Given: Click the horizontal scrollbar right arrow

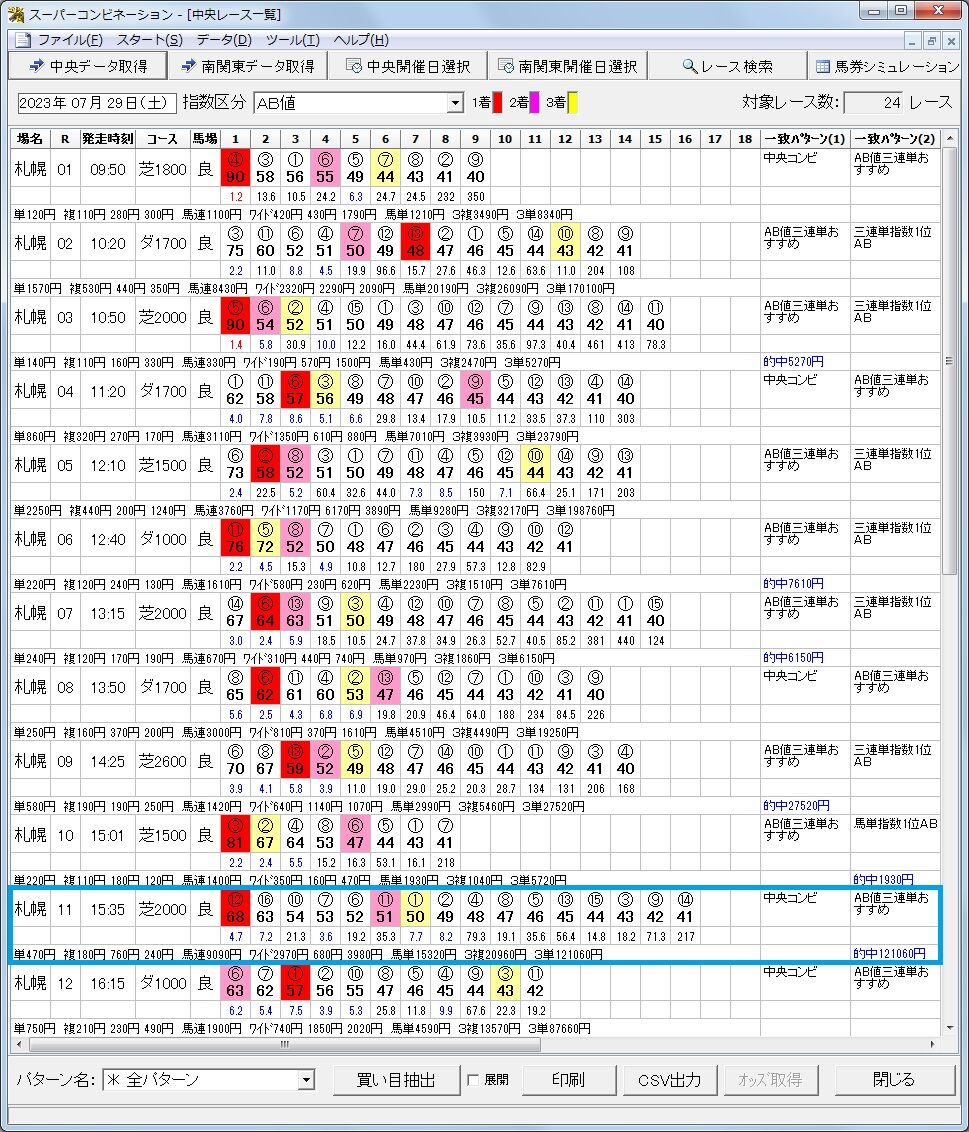Looking at the screenshot, I should [933, 1044].
